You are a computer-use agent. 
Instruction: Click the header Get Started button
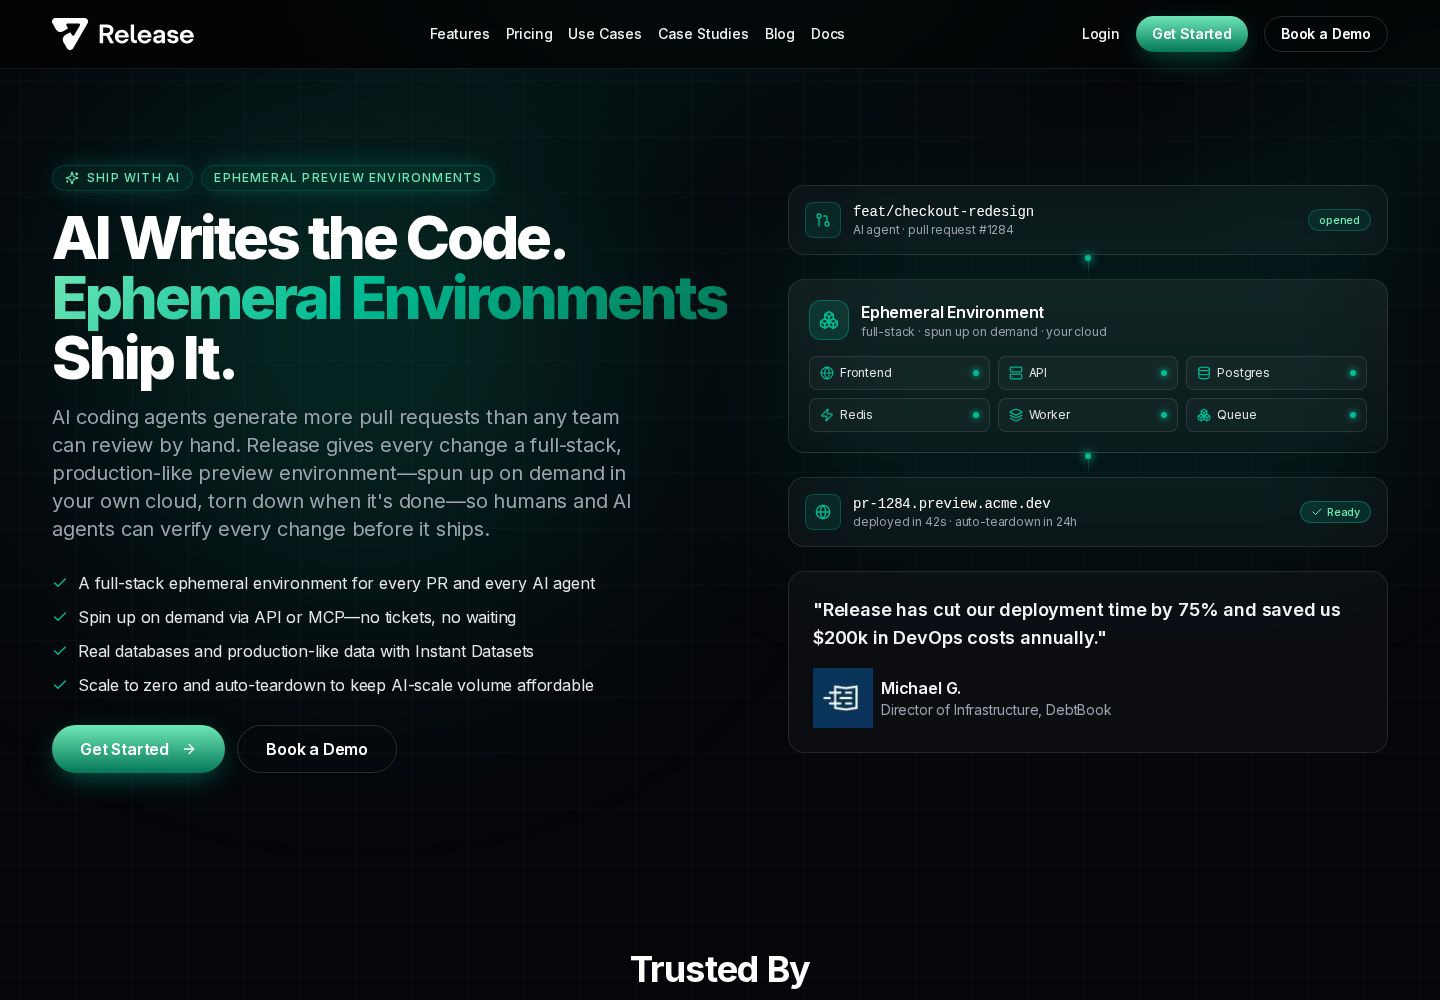coord(1192,34)
